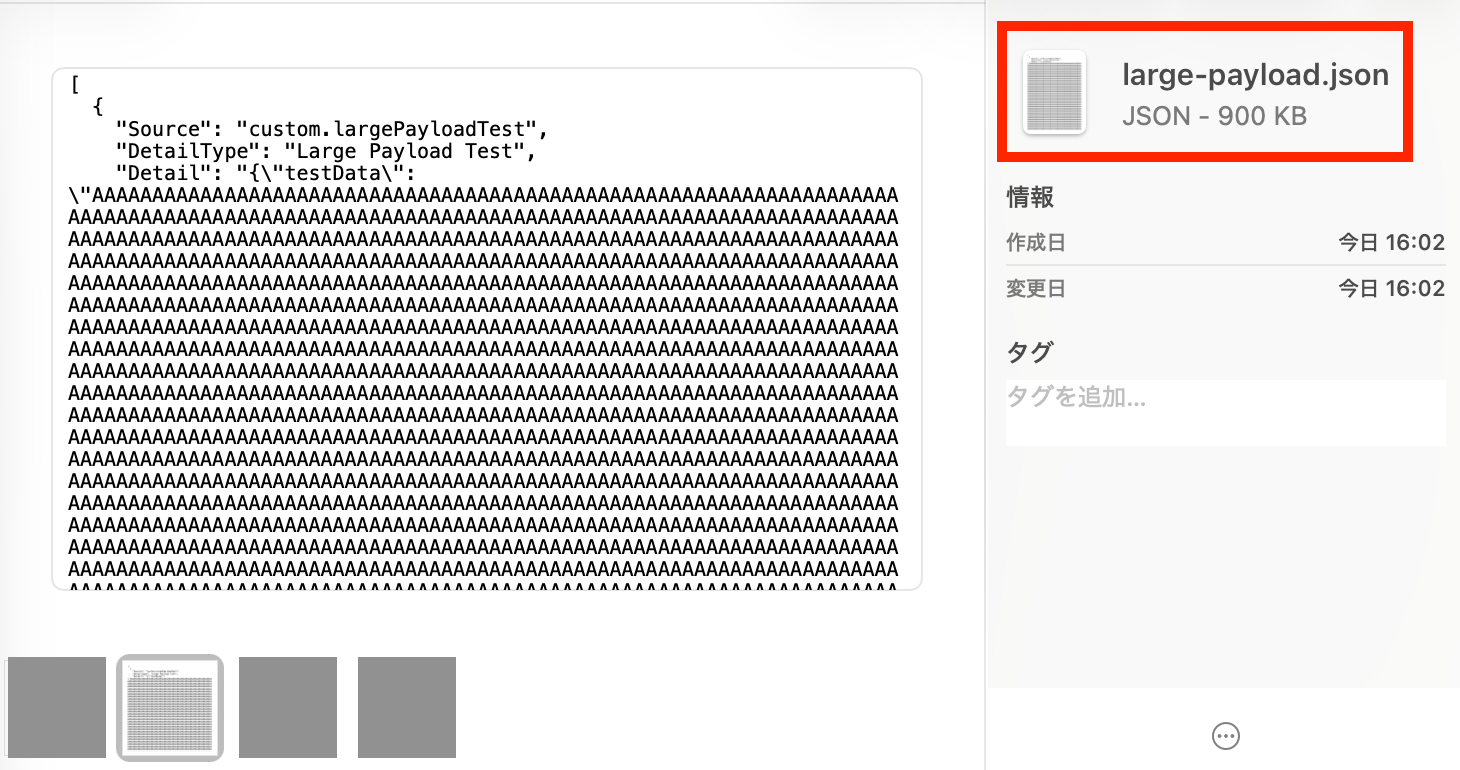1460x770 pixels.
Task: Open more actions via the circled ellipsis
Action: 1226,736
